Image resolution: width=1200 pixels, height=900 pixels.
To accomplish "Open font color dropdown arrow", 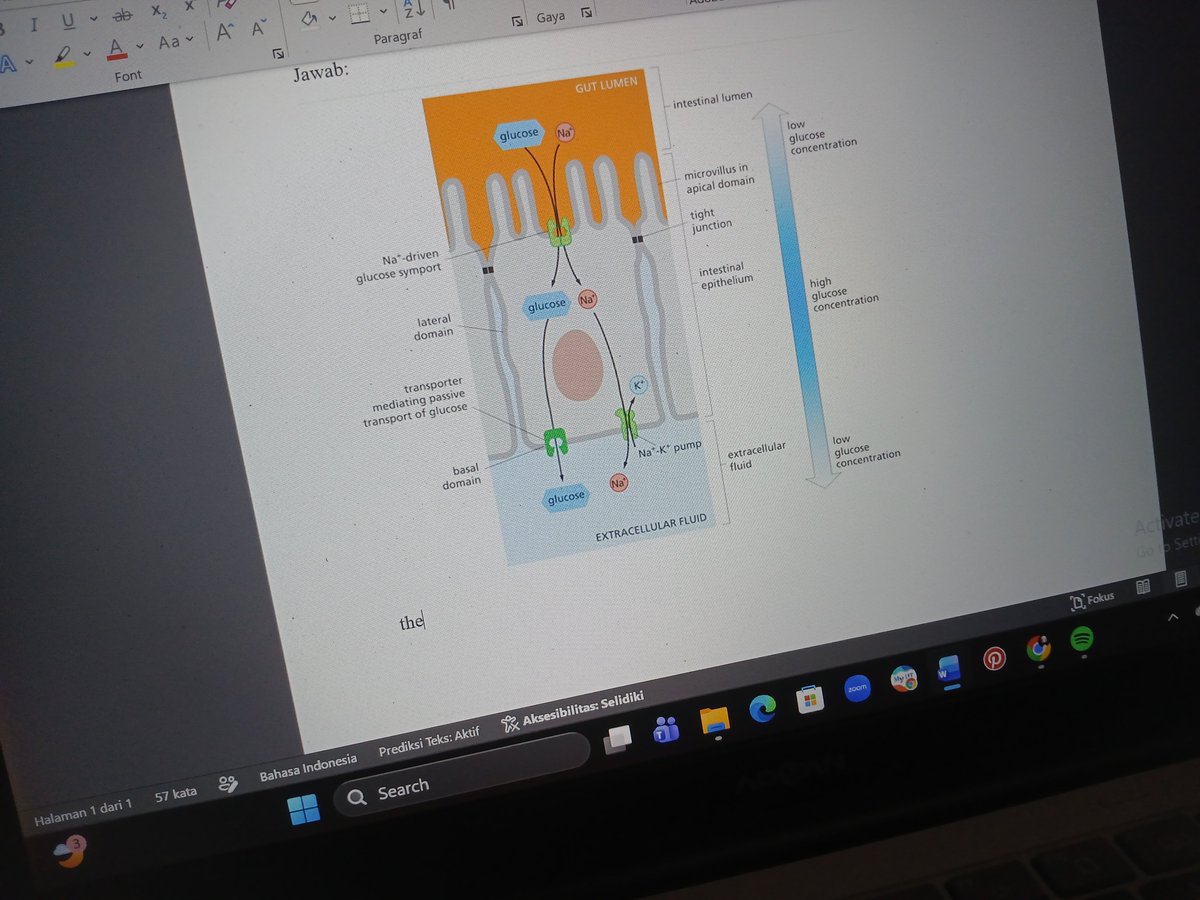I will click(x=139, y=45).
